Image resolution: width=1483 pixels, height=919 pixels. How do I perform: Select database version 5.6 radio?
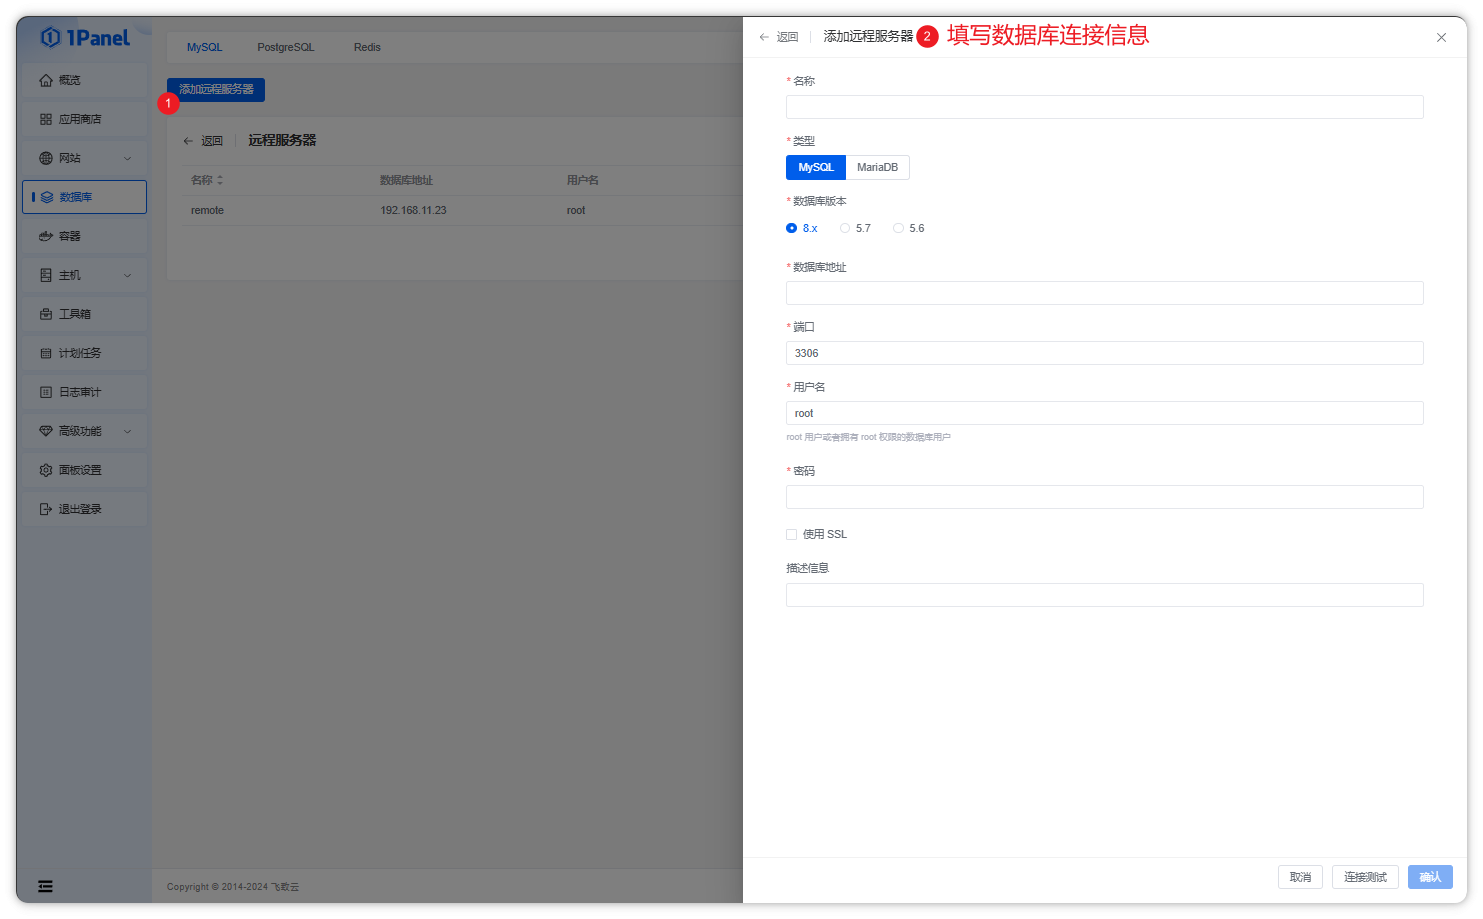point(898,228)
